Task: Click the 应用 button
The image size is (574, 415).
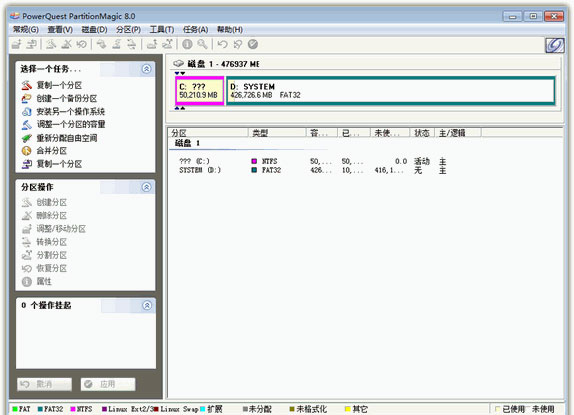Action: 108,384
